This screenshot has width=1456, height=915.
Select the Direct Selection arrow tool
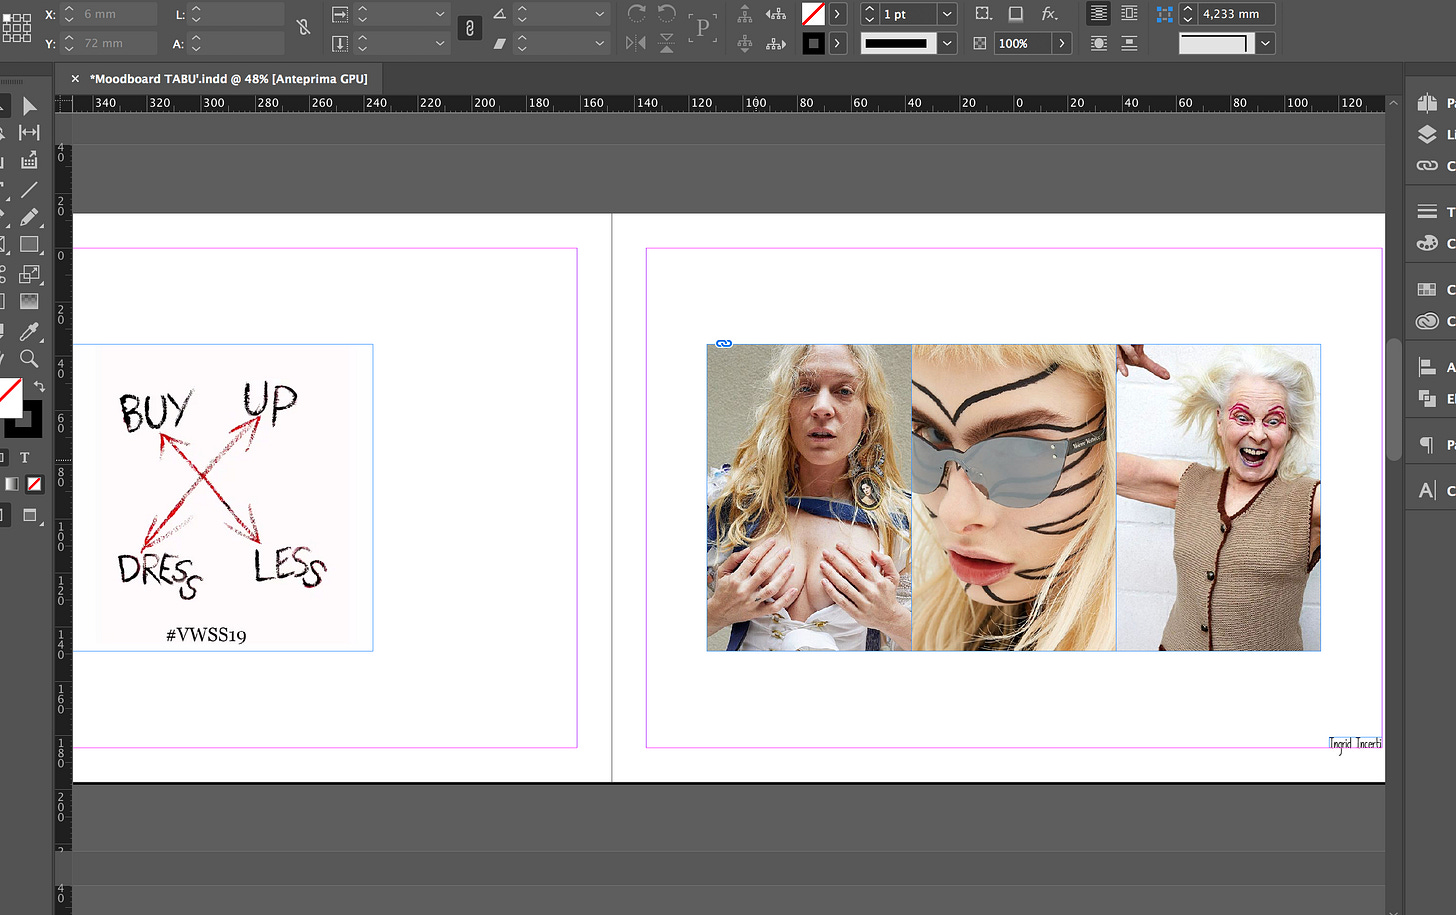[x=29, y=106]
